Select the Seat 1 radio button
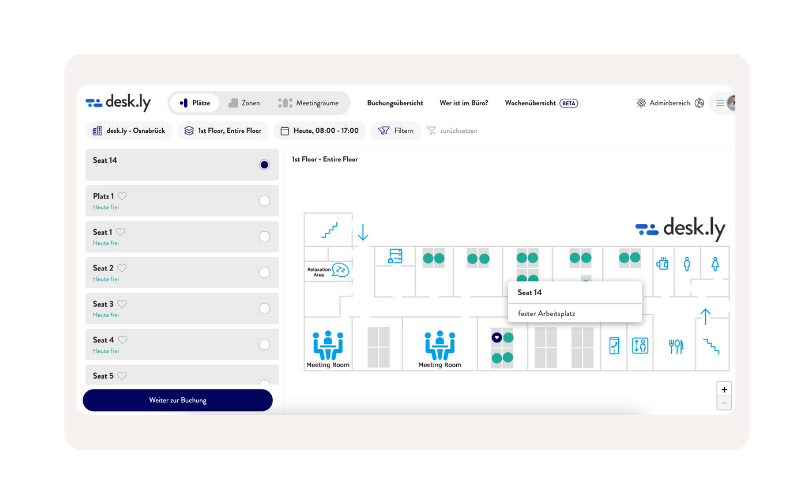This screenshot has height=500, width=800. point(264,237)
